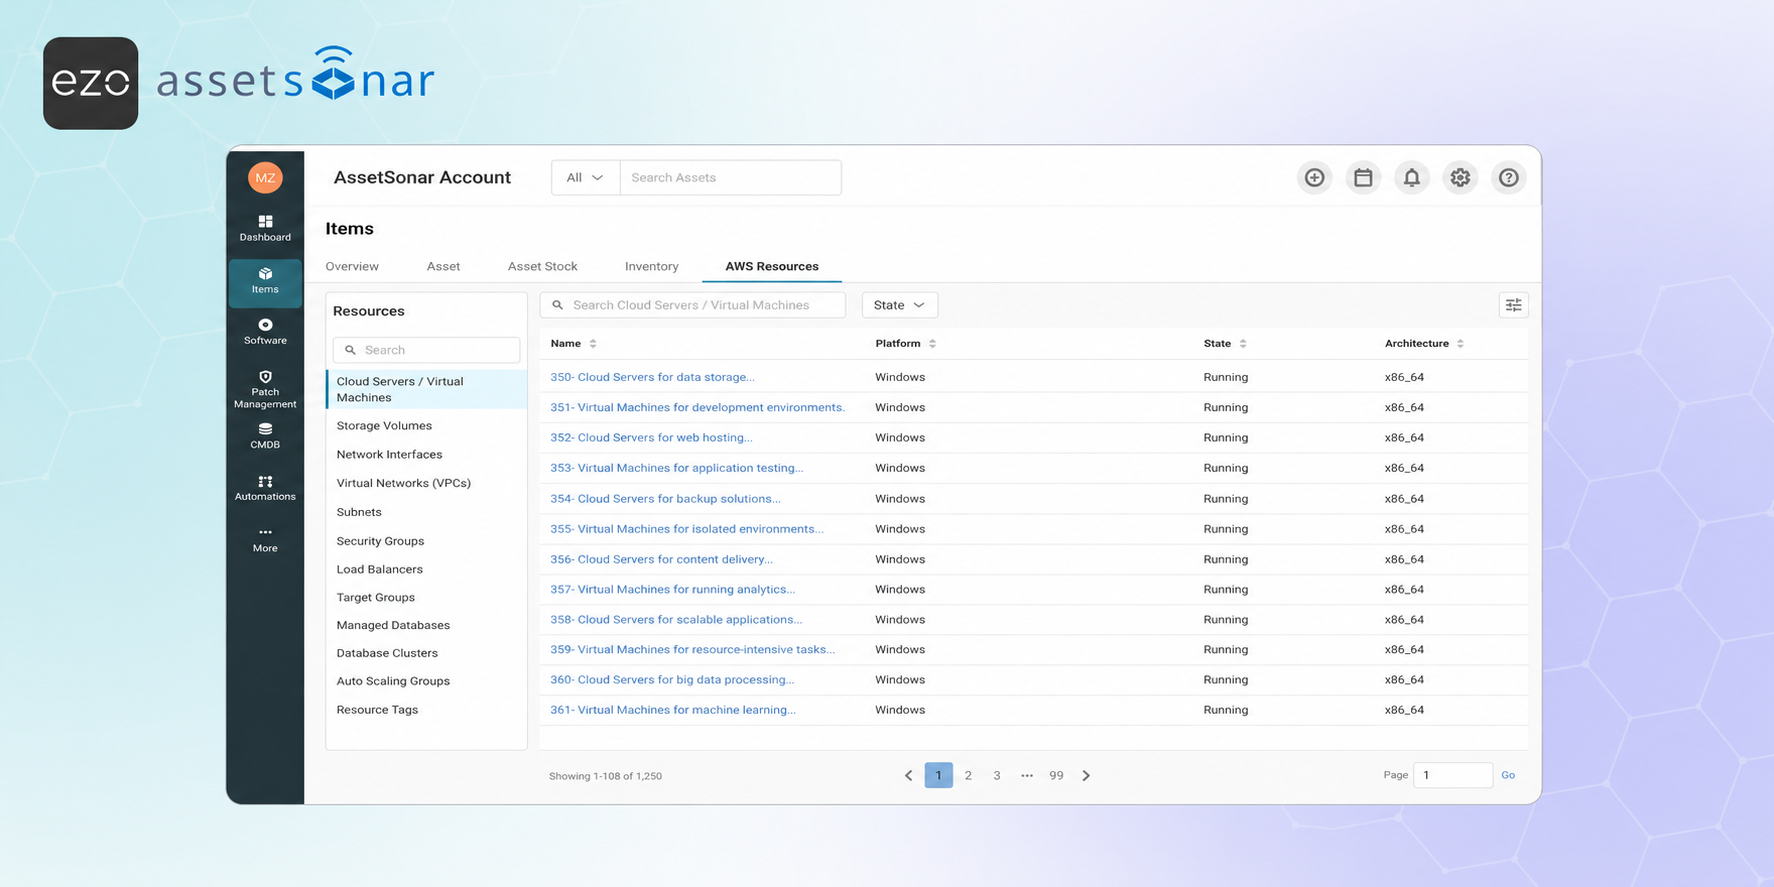Go to next page arrow
This screenshot has width=1774, height=887.
coord(1086,775)
